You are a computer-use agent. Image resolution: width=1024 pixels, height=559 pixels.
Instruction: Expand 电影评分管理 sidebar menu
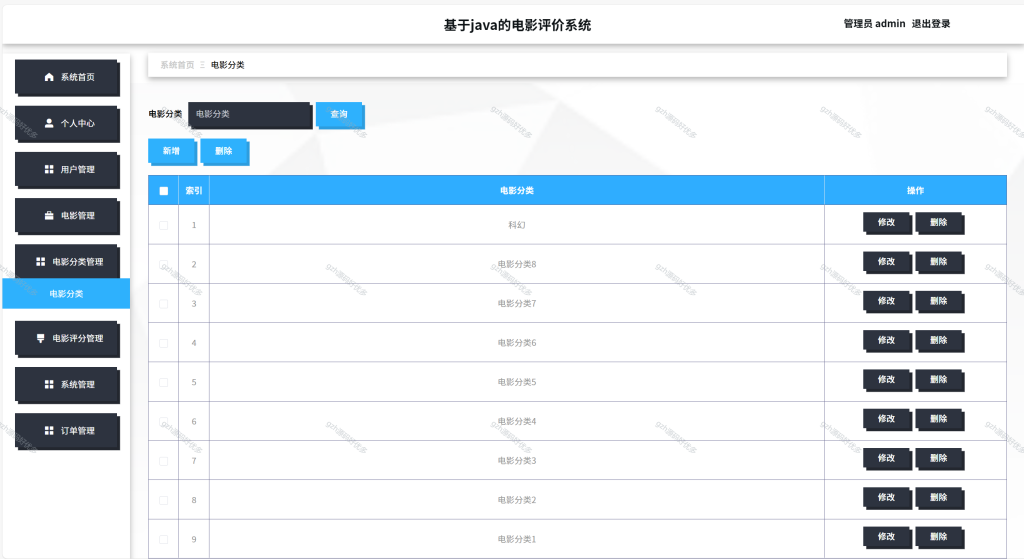point(67,339)
